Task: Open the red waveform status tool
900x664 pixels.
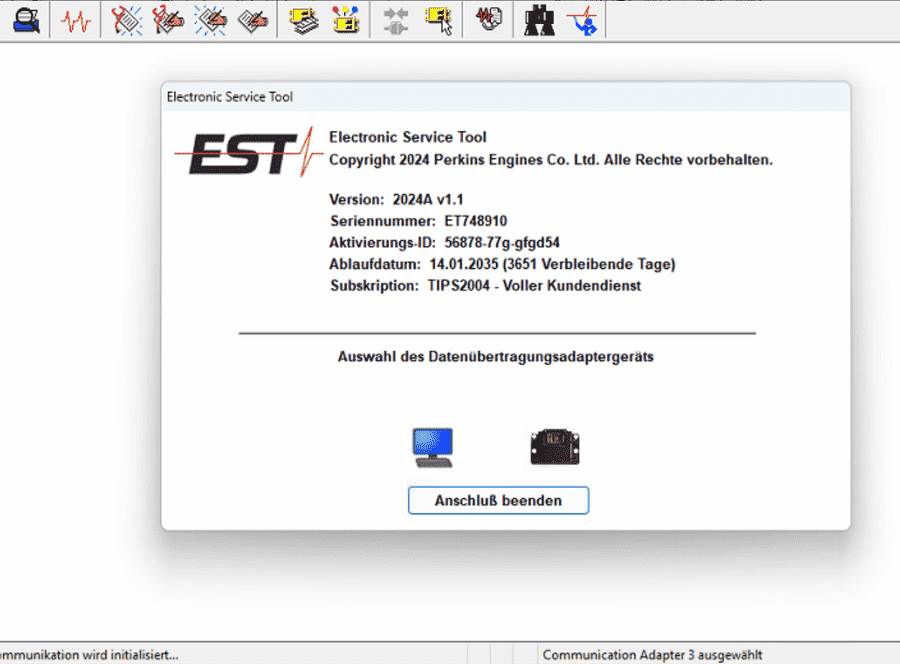Action: point(76,22)
